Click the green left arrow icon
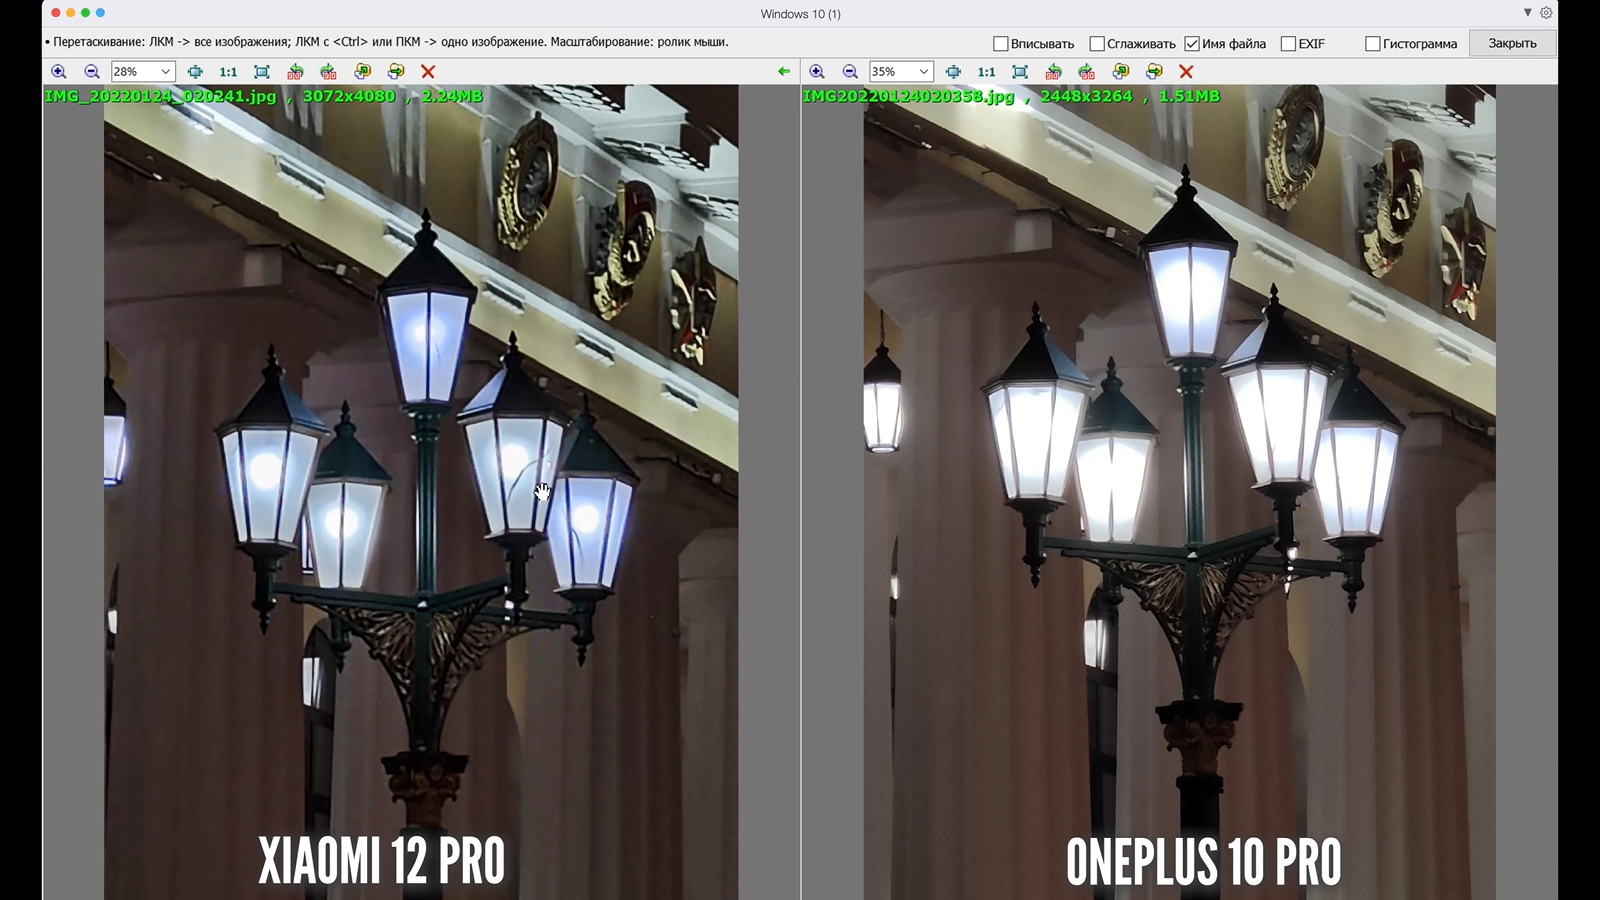This screenshot has height=900, width=1600. coord(784,72)
